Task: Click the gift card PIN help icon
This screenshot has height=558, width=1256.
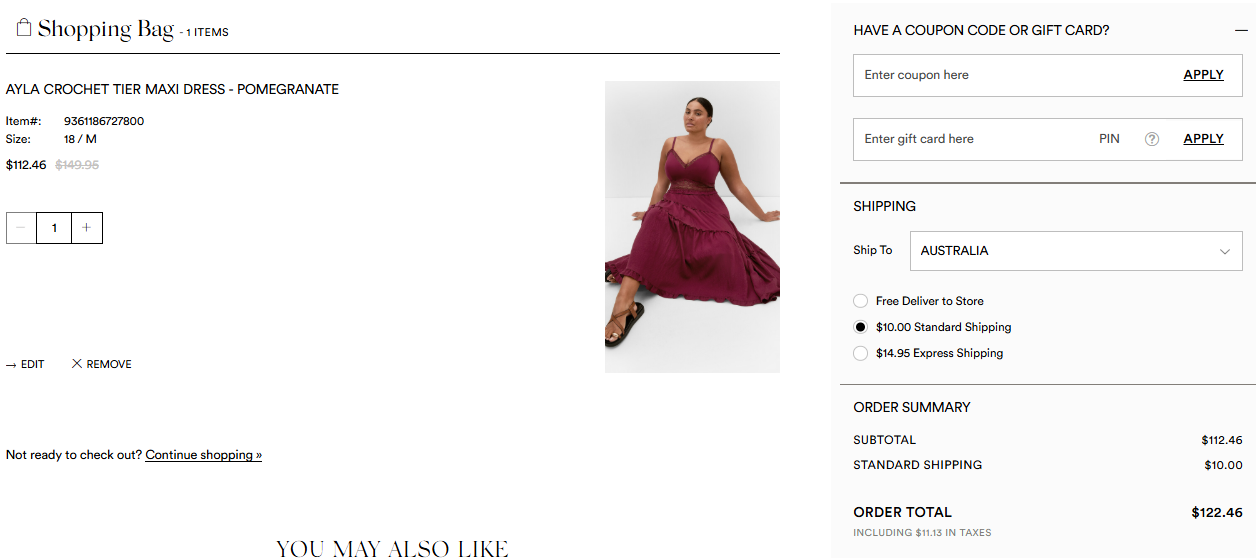Action: point(1151,139)
